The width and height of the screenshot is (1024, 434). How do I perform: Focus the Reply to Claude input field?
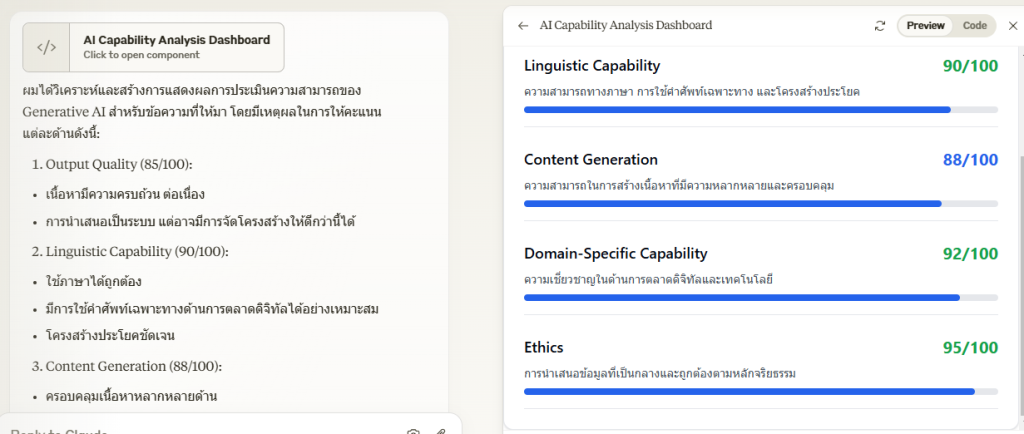click(200, 430)
